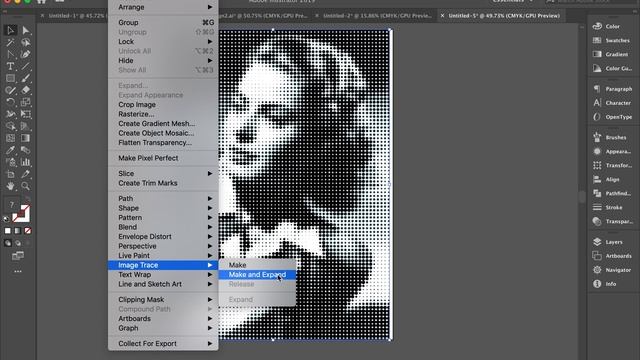640x360 pixels.
Task: Choose Make and Expand
Action: pyautogui.click(x=257, y=275)
